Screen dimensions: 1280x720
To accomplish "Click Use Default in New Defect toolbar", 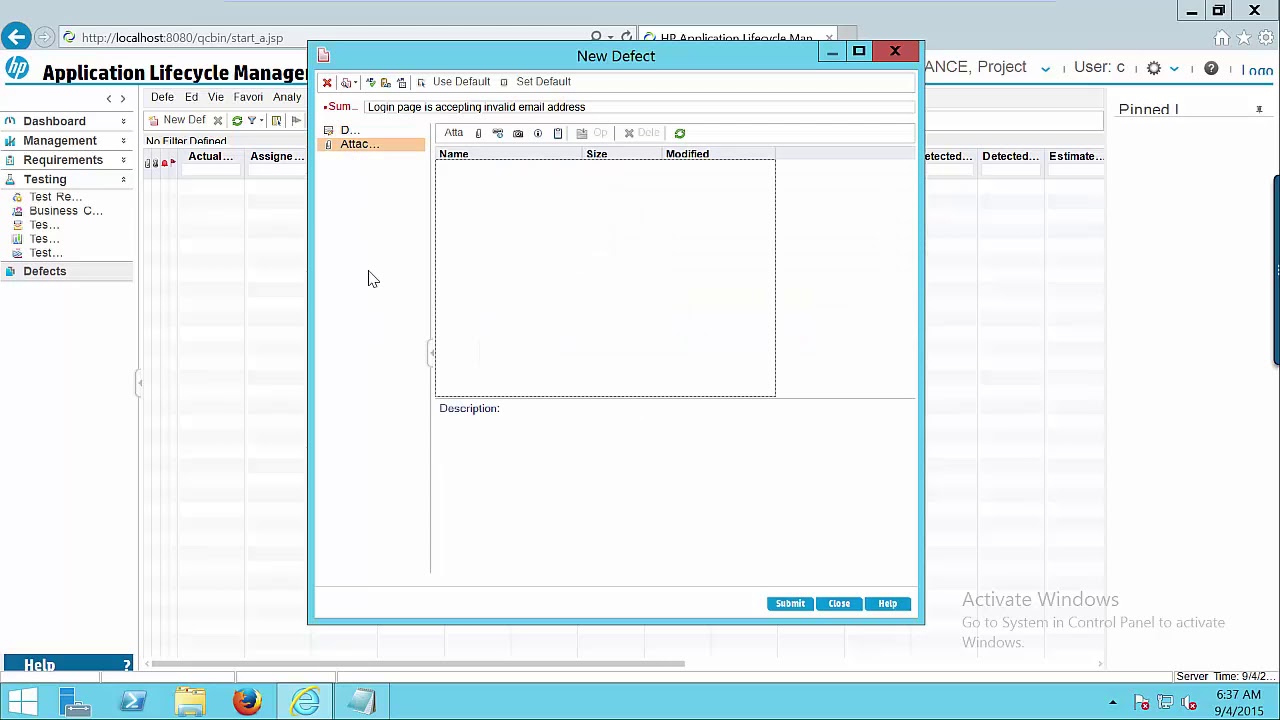I will [454, 82].
